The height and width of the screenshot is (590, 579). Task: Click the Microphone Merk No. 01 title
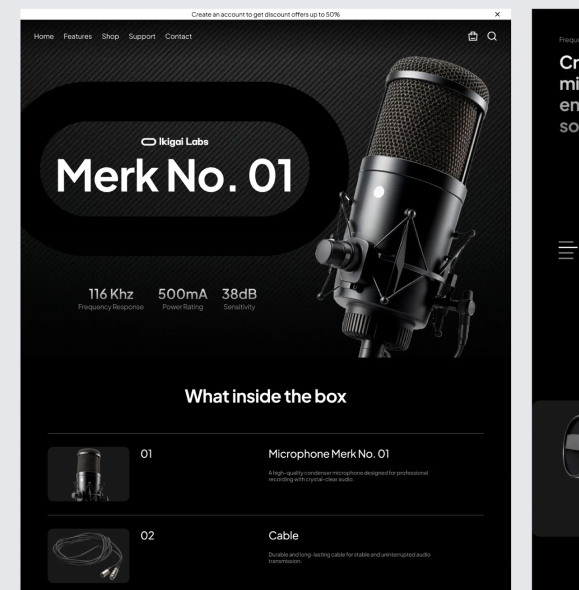click(x=329, y=454)
